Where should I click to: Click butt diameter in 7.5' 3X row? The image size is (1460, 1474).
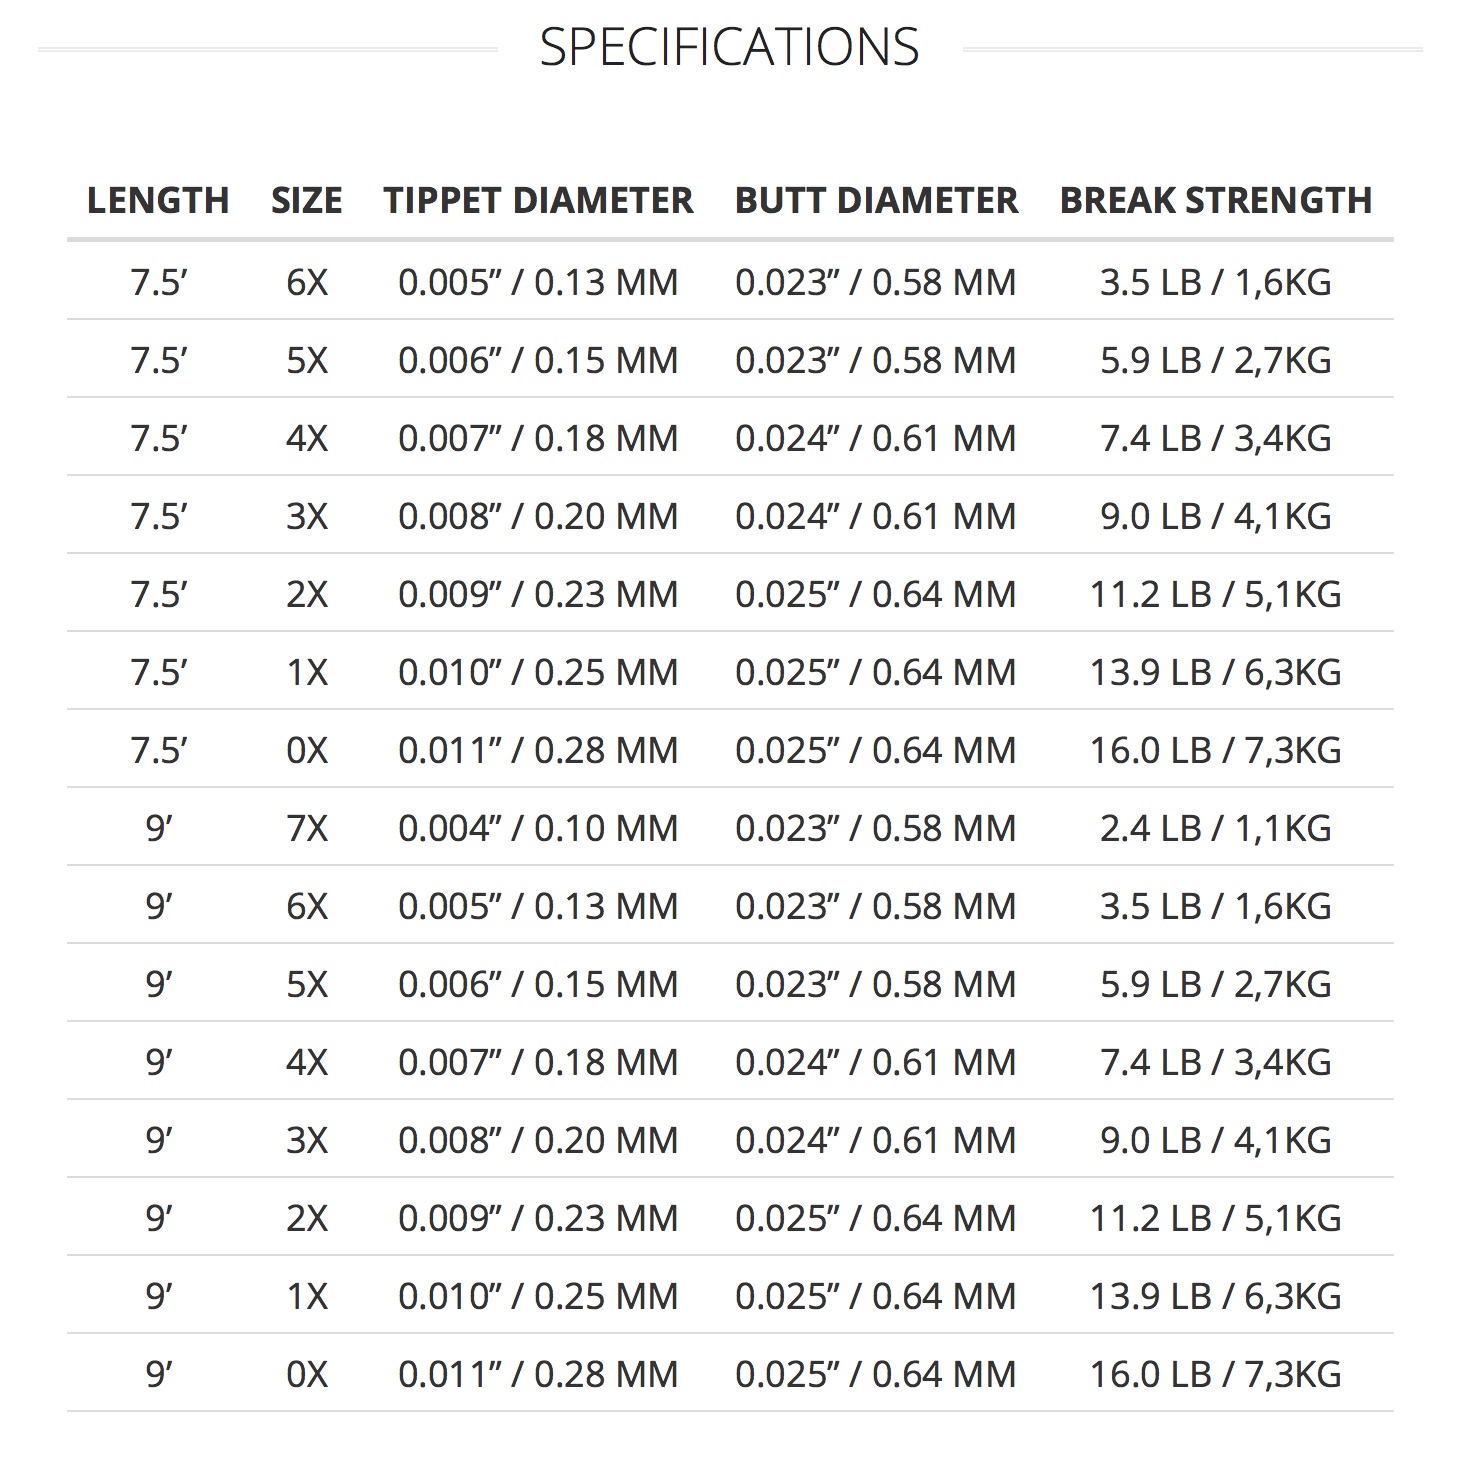click(876, 516)
